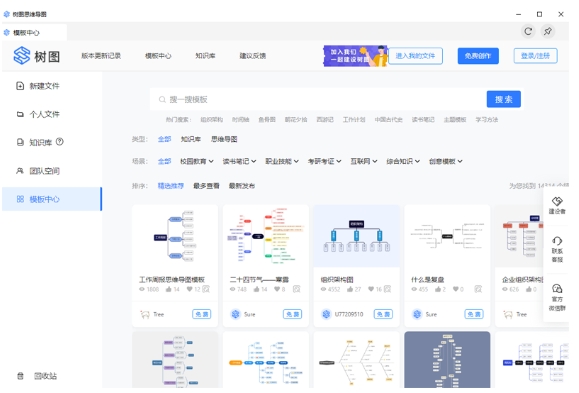
Task: Click heart icon on 二十四节气 card
Action: pyautogui.click(x=277, y=289)
